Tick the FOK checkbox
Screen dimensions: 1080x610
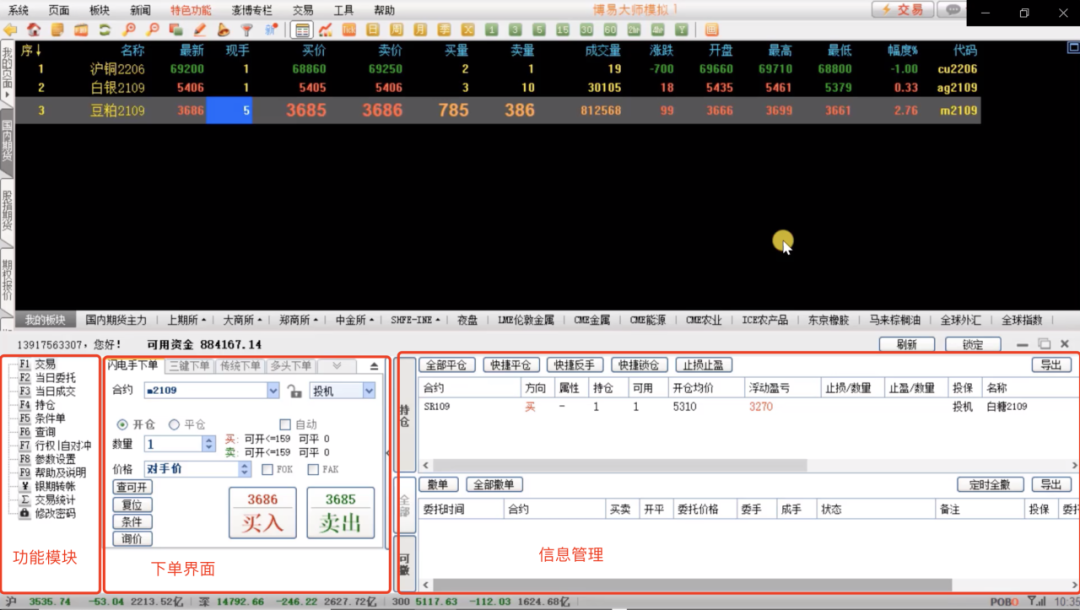267,469
